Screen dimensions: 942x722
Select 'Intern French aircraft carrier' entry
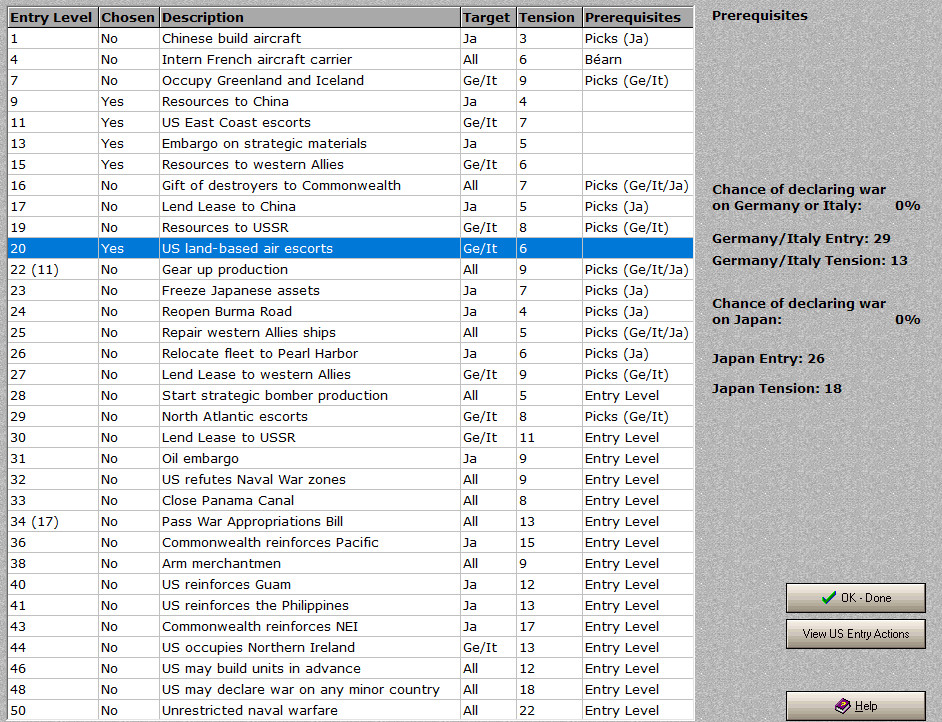click(350, 59)
